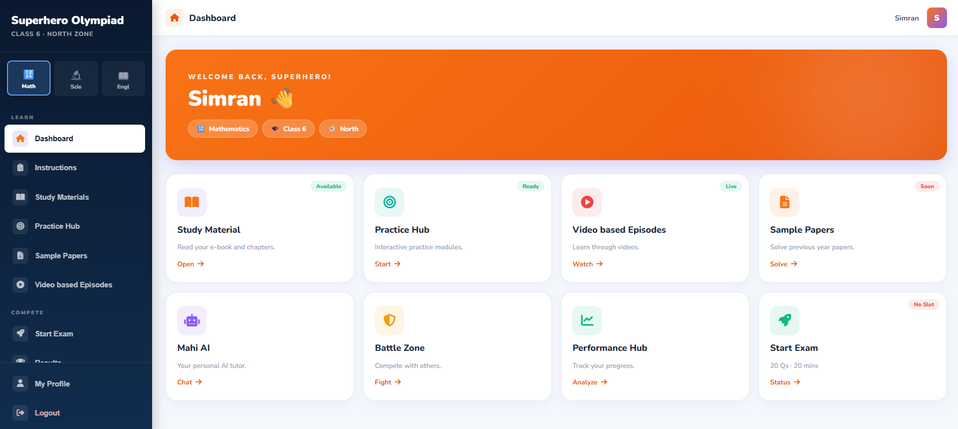Click the Available badge on Study Material

[x=329, y=186]
